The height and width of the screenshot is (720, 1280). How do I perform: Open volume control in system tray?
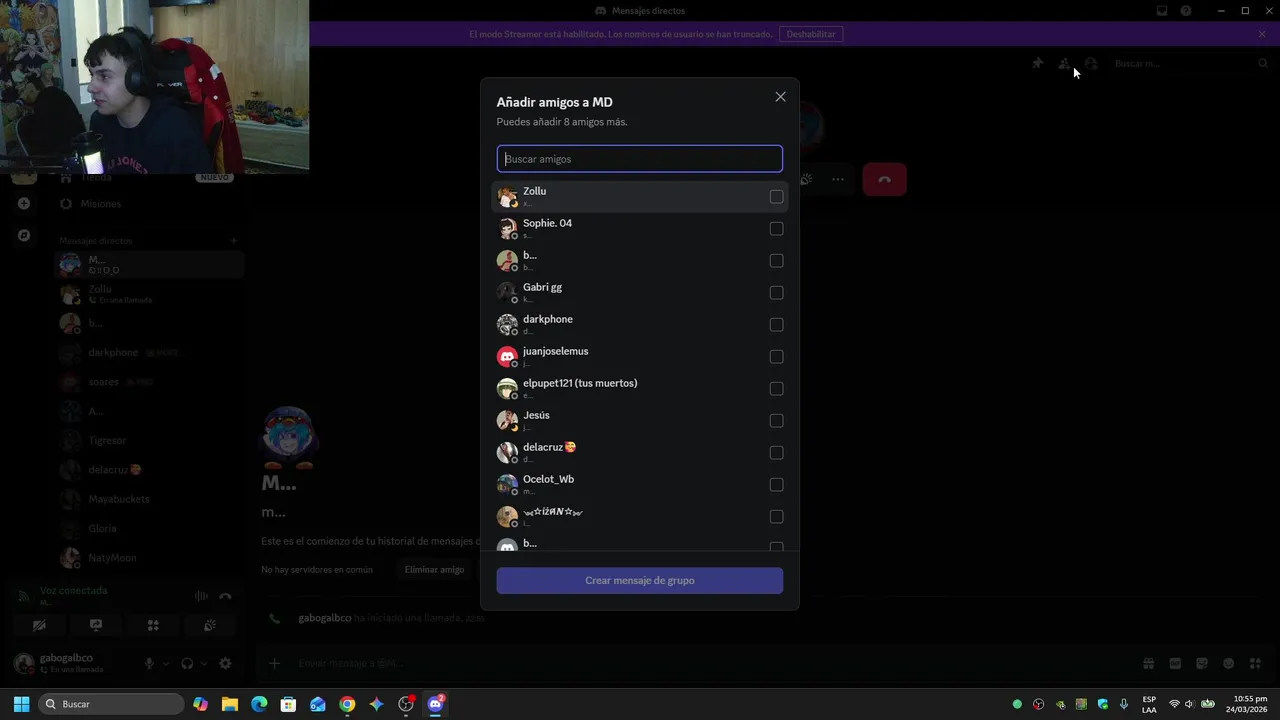[x=1189, y=704]
